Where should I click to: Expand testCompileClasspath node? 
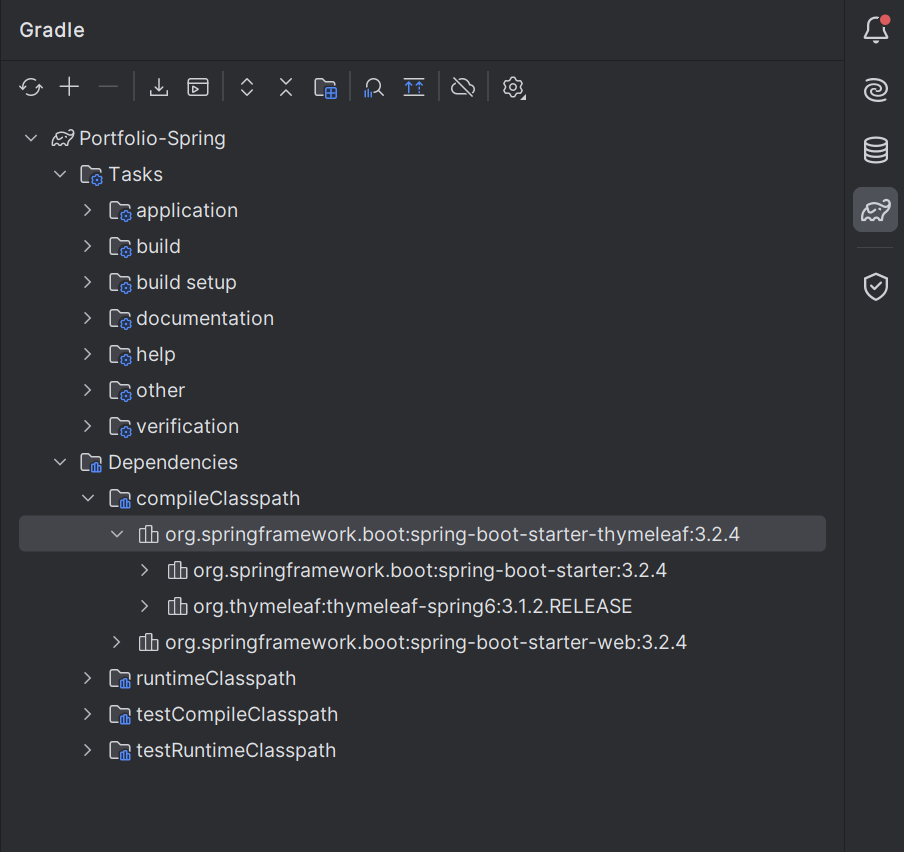pos(88,714)
